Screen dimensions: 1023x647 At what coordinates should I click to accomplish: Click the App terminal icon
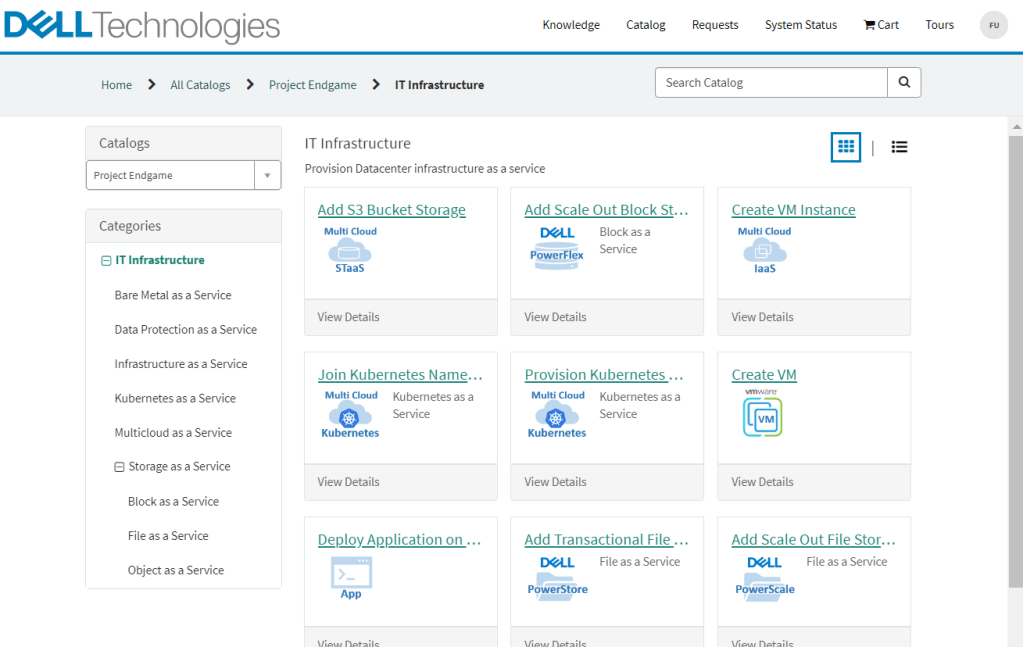pos(351,578)
